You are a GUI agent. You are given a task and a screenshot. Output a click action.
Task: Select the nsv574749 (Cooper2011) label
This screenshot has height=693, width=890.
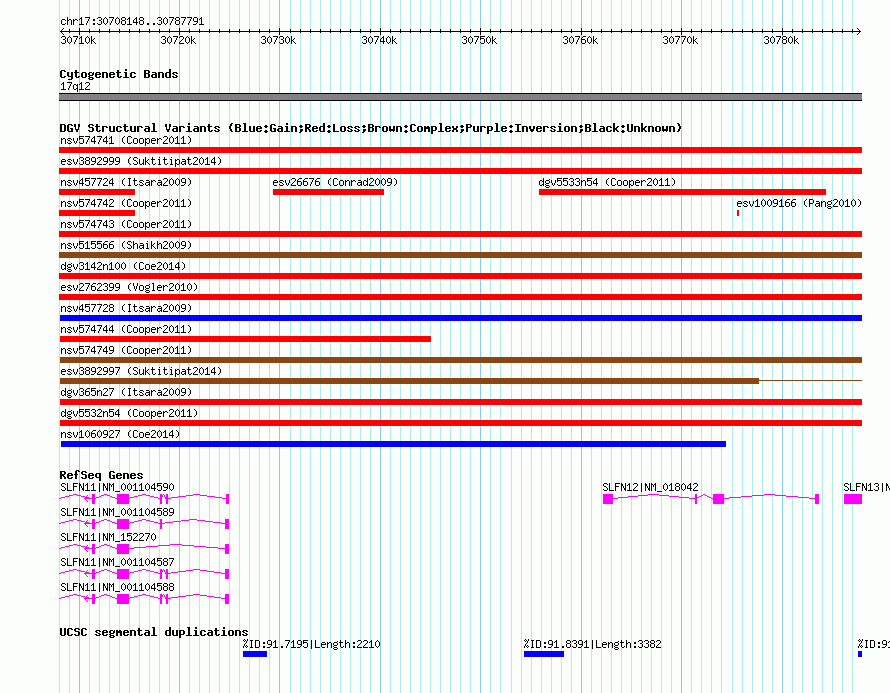coord(126,350)
